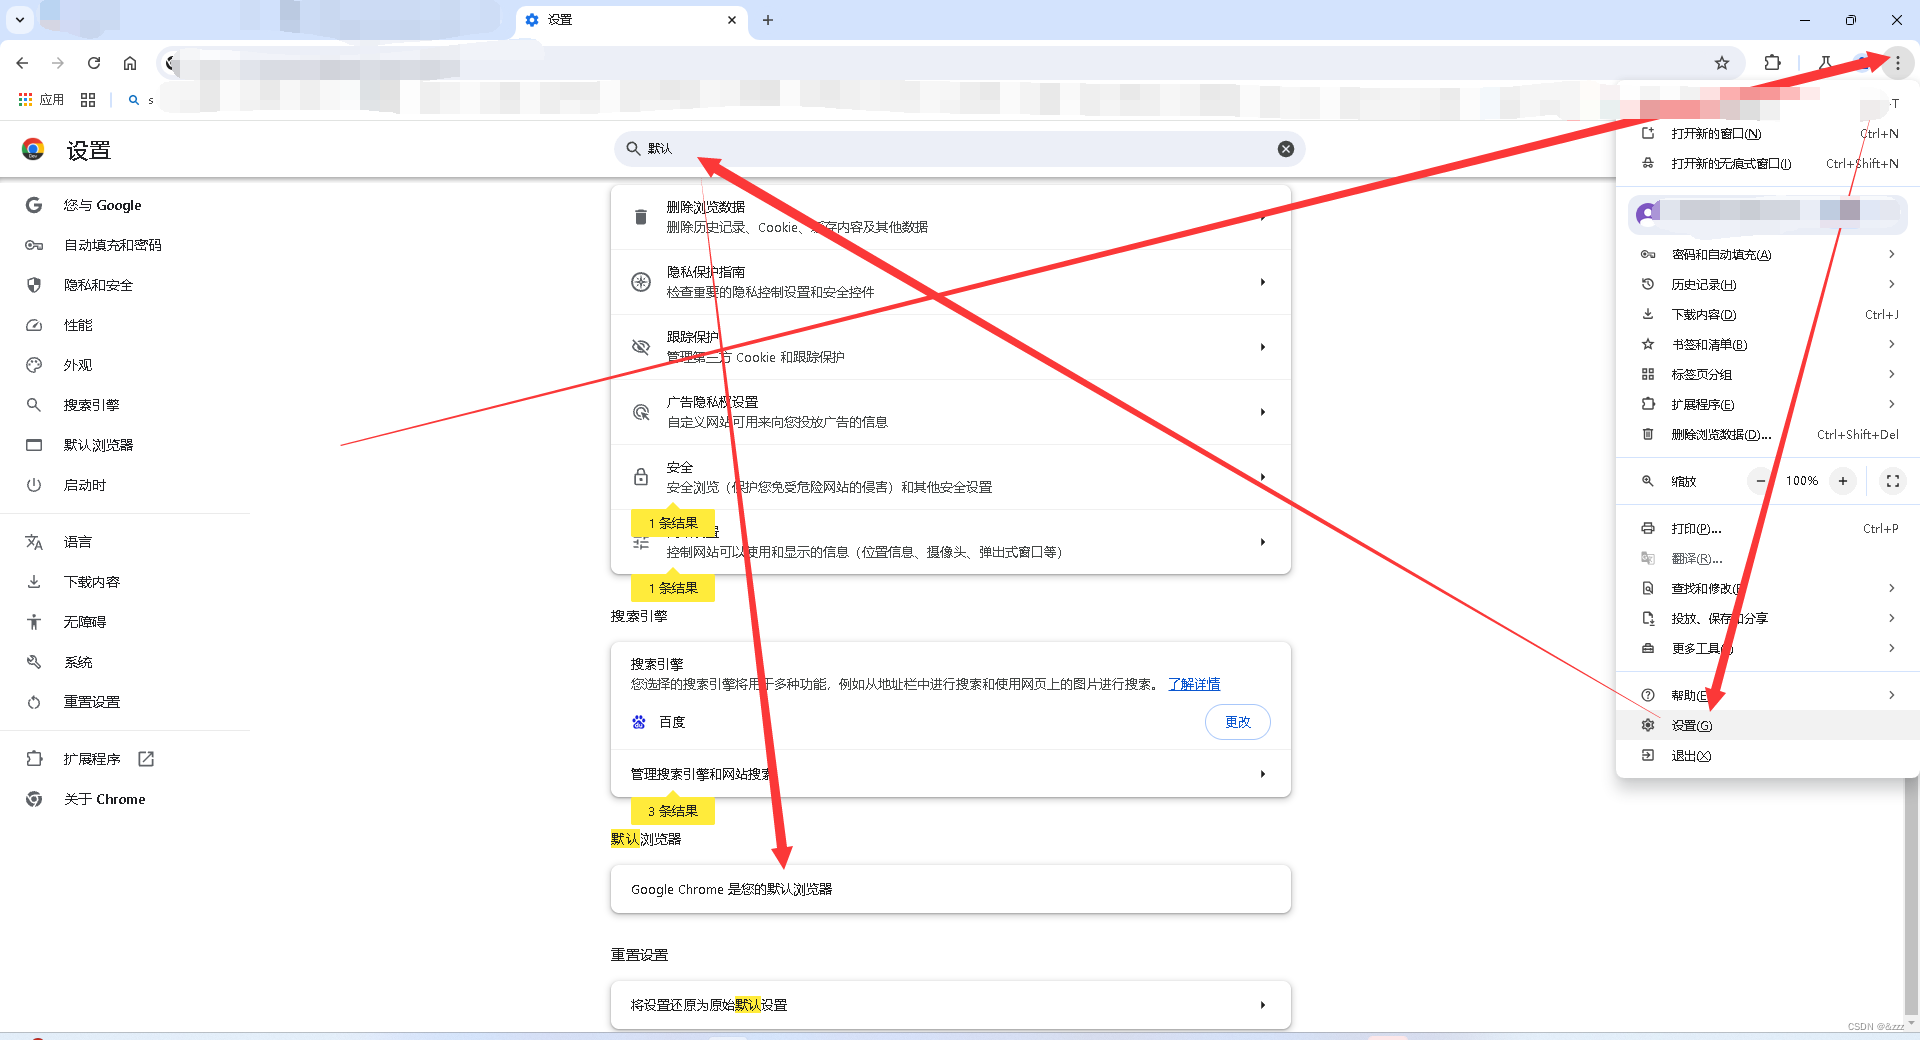The width and height of the screenshot is (1920, 1040).
Task: Open the home page button
Action: [130, 63]
